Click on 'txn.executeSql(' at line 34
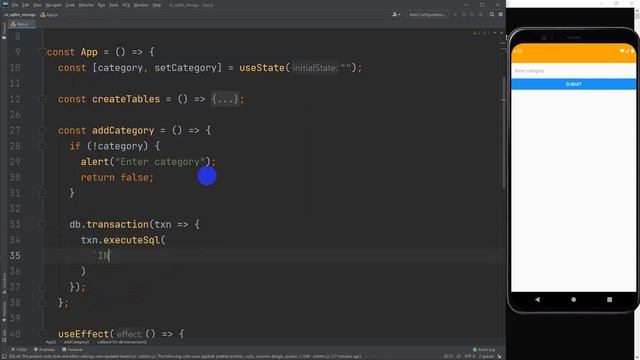The height and width of the screenshot is (360, 640). click(x=122, y=240)
